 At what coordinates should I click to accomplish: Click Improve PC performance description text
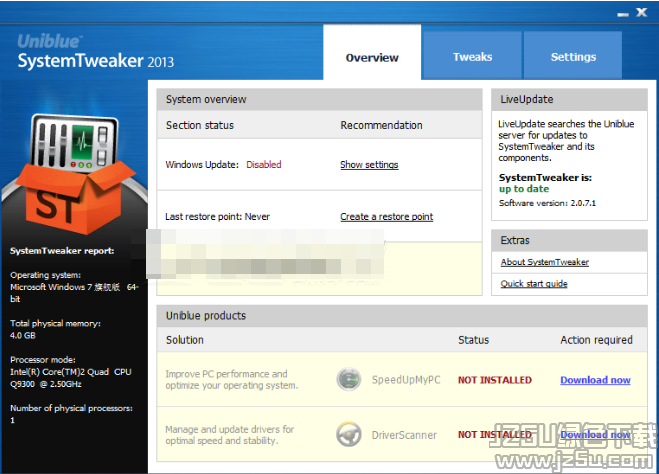pyautogui.click(x=232, y=379)
